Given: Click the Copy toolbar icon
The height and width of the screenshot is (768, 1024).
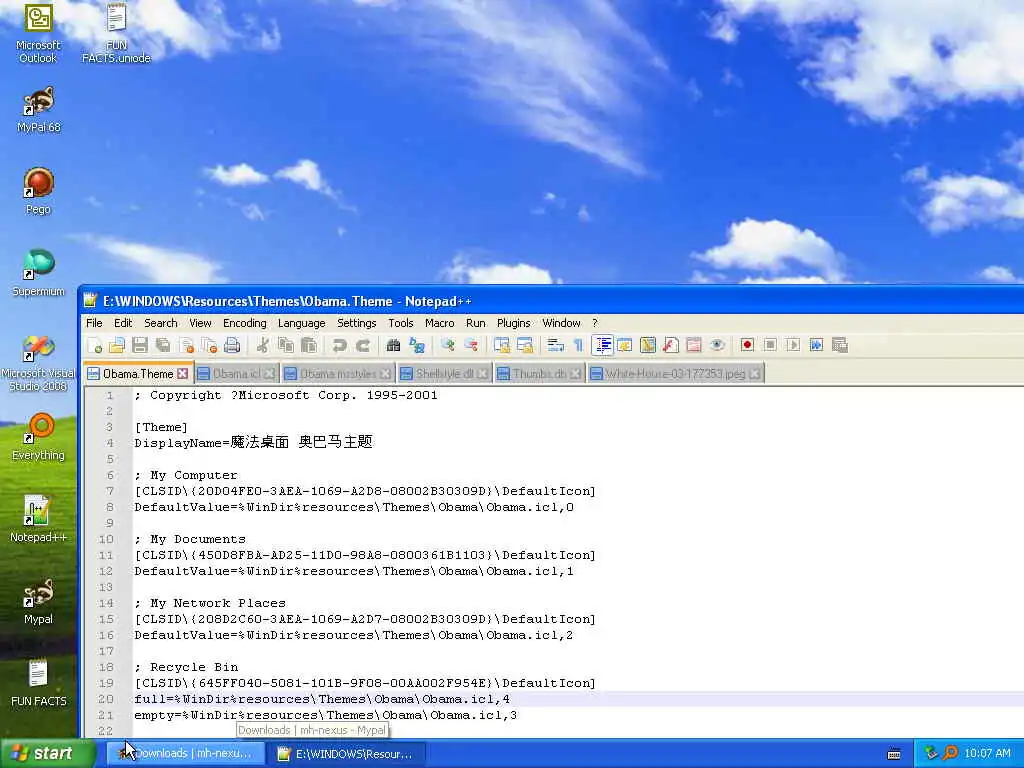Looking at the screenshot, I should click(285, 345).
